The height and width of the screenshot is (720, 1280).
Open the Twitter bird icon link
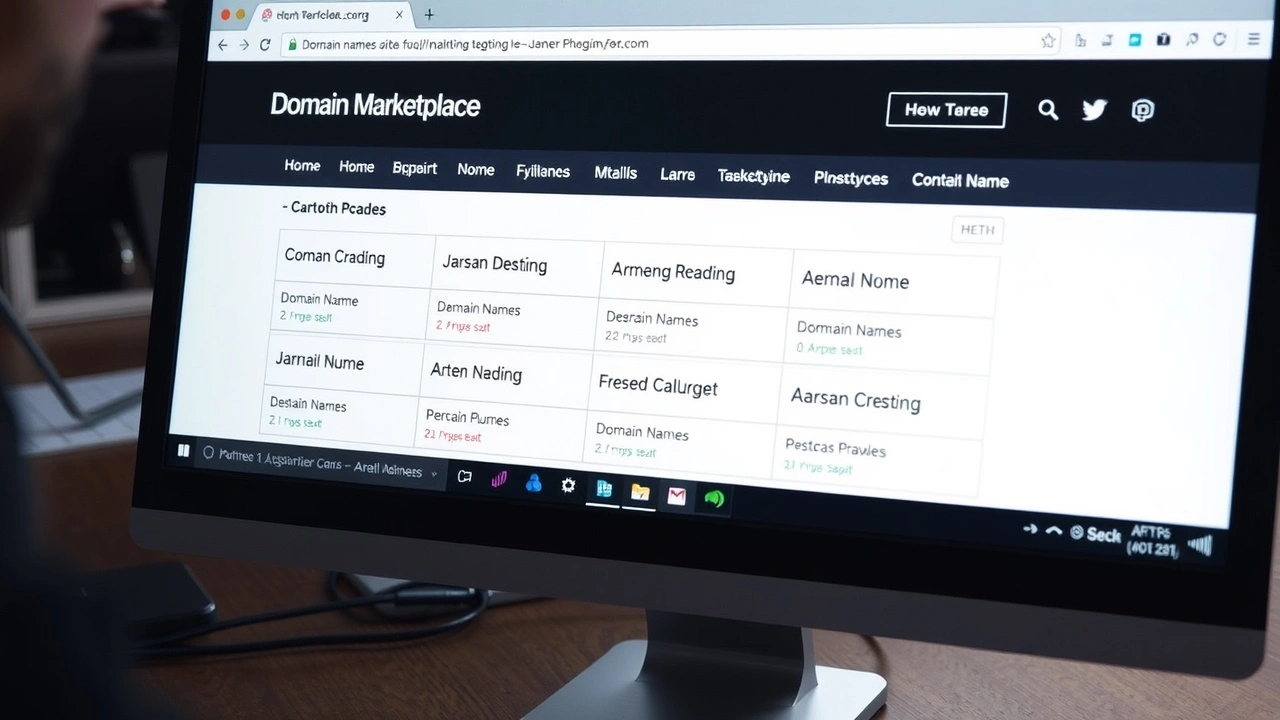(1094, 110)
